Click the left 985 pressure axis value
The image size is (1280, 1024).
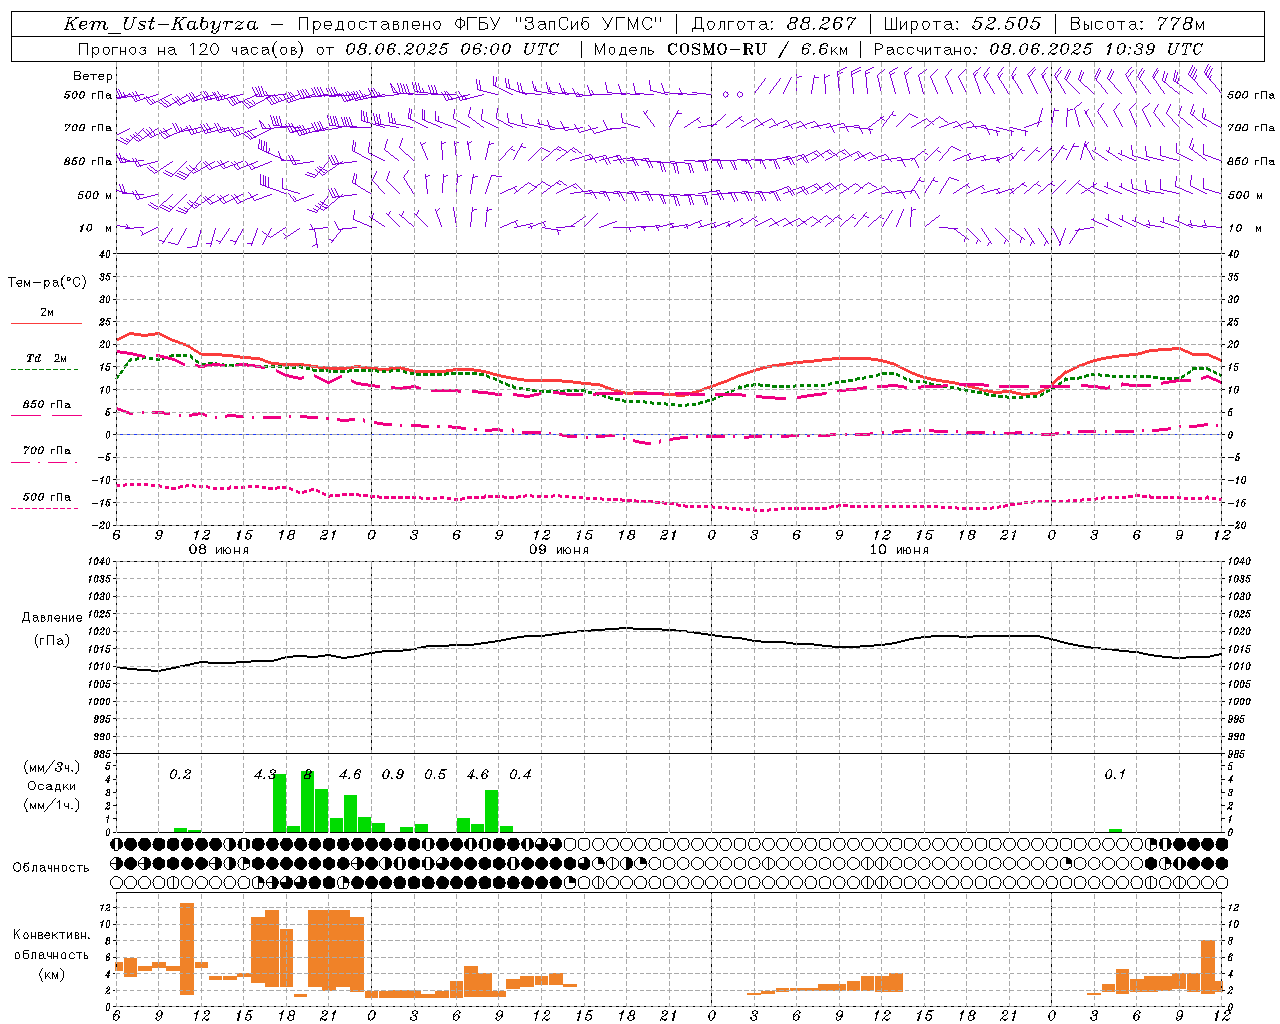tap(102, 754)
